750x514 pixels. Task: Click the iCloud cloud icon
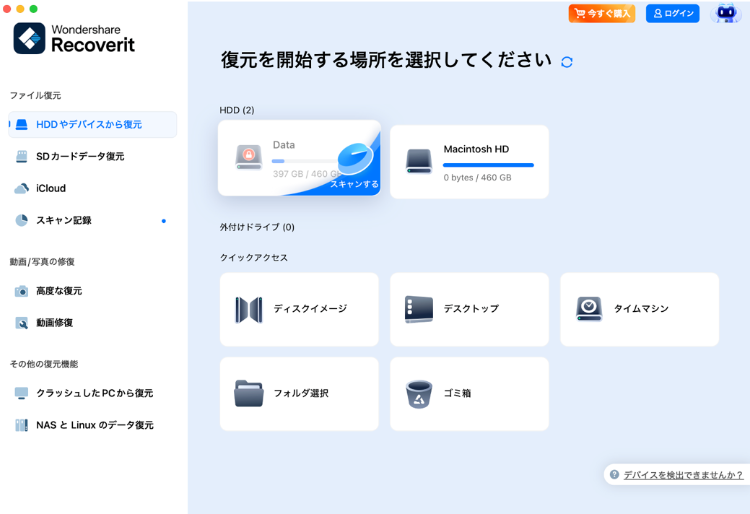(x=22, y=188)
